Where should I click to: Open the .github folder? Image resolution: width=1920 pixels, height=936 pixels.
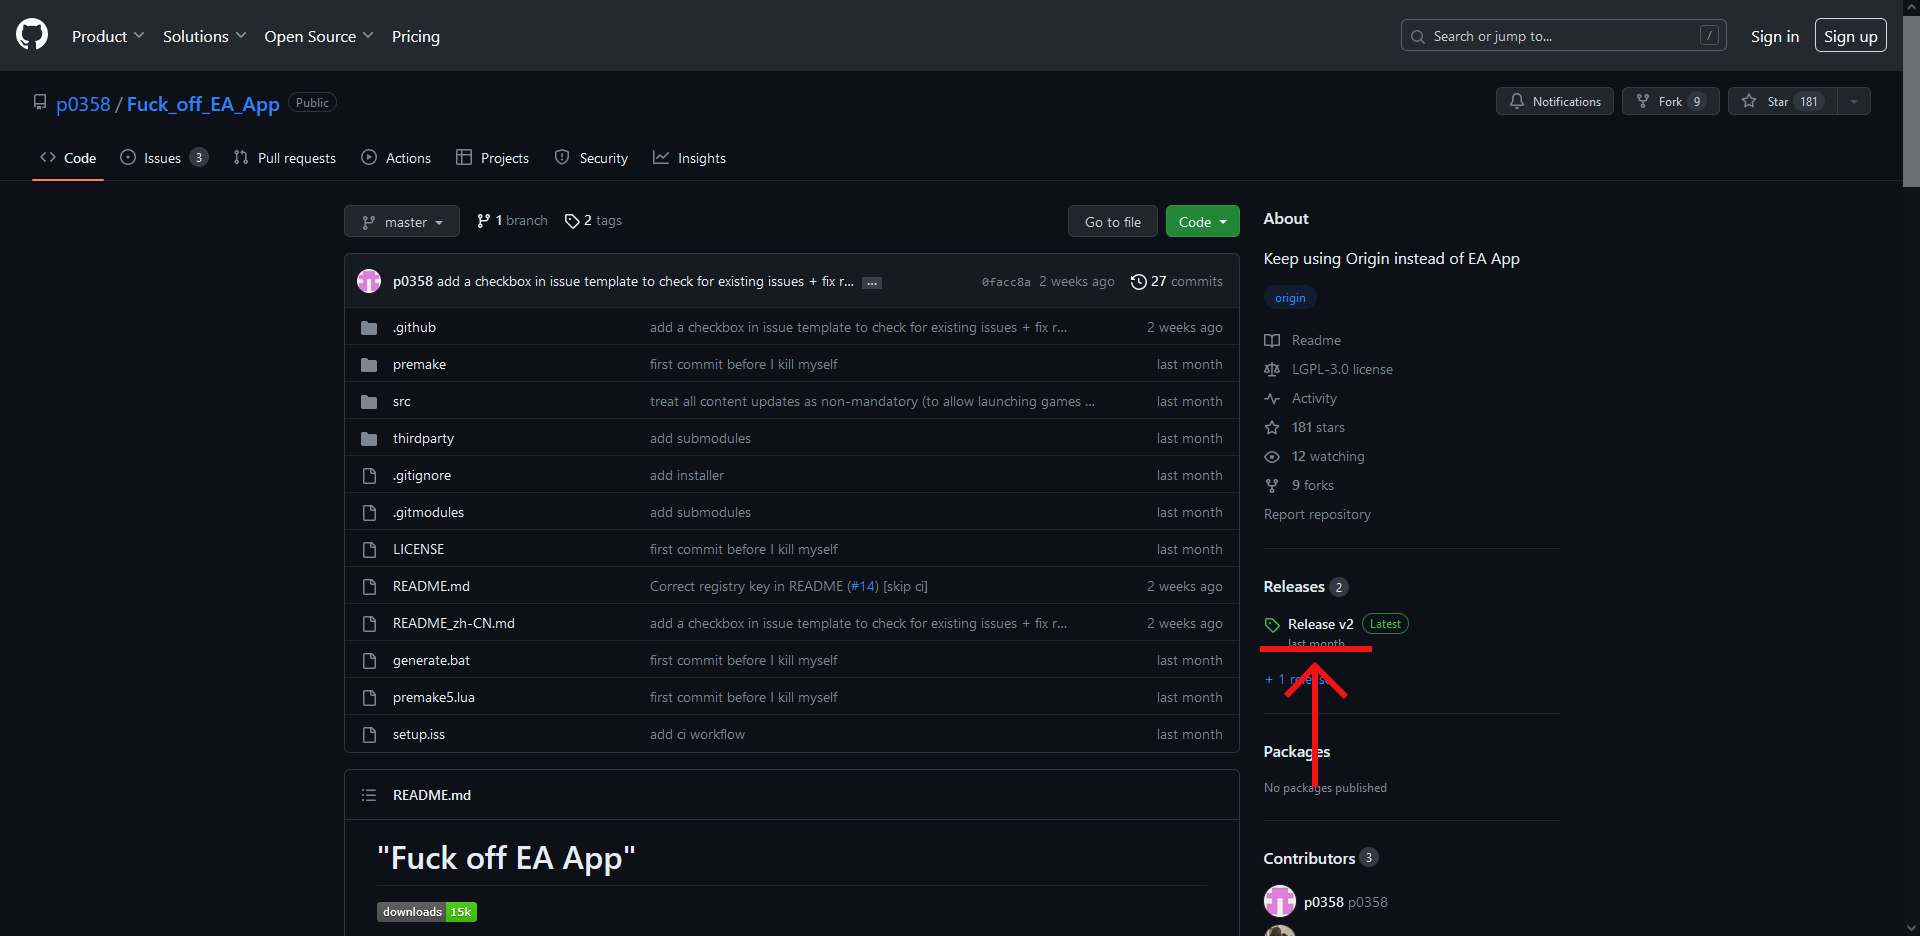pyautogui.click(x=414, y=327)
